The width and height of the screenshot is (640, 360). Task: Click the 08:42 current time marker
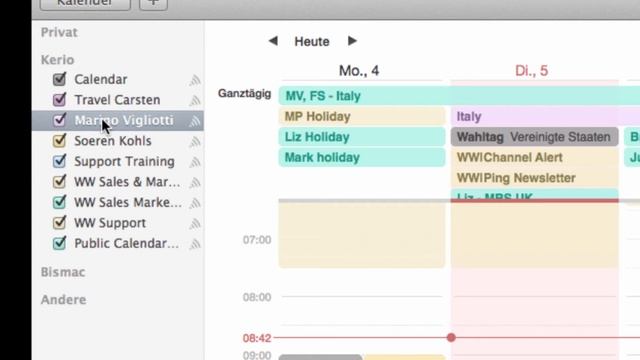[x=257, y=338]
